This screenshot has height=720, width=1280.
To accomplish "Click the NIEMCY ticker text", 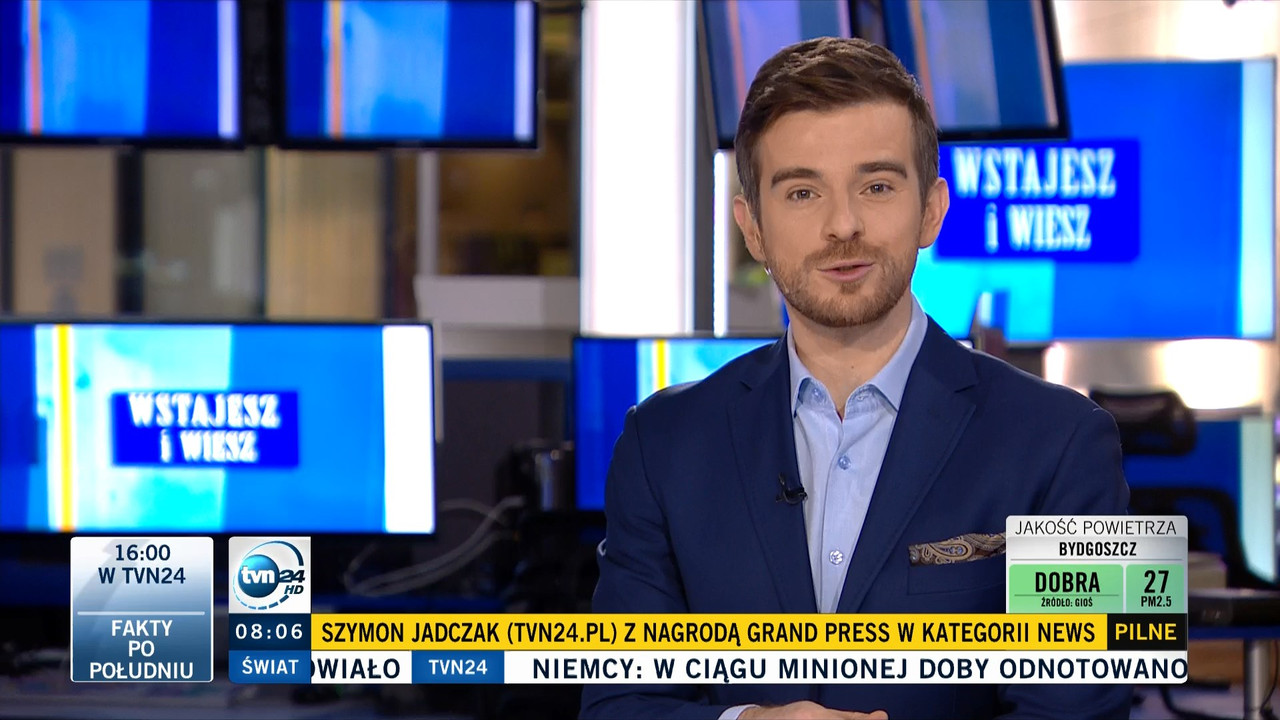I will [859, 668].
